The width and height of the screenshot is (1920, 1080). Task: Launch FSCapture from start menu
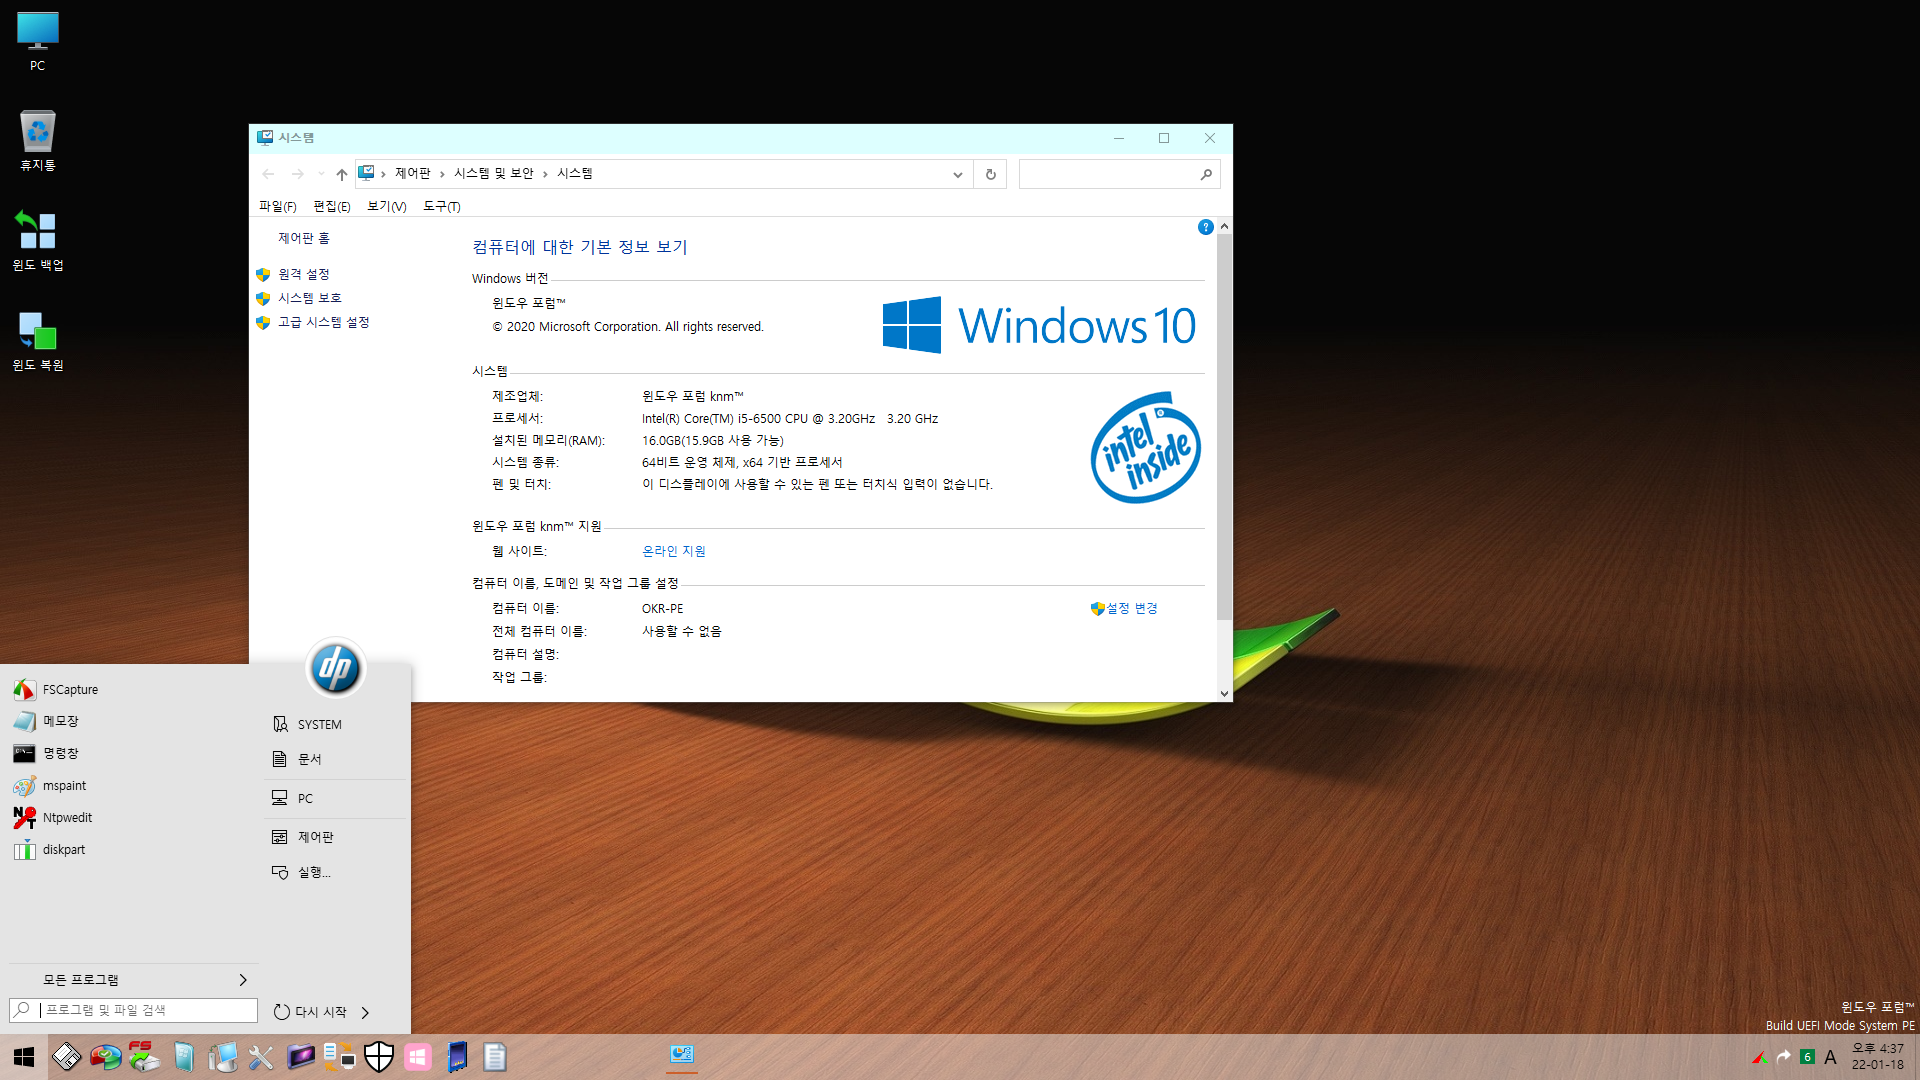click(133, 689)
